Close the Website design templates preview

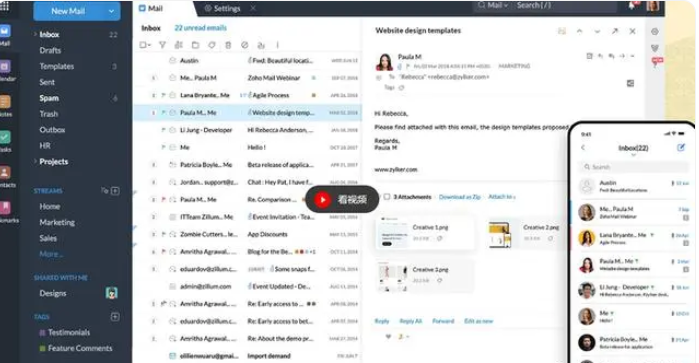pos(633,31)
